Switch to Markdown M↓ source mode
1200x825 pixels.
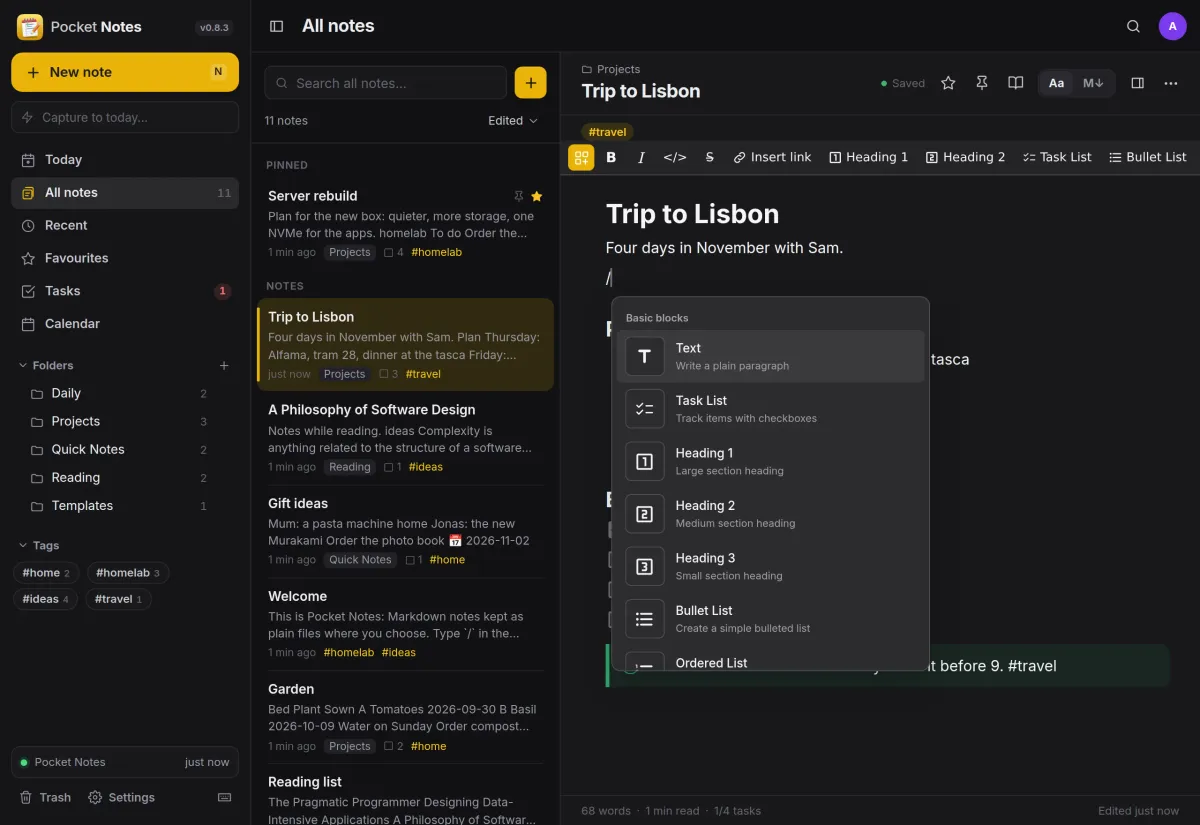[1093, 83]
